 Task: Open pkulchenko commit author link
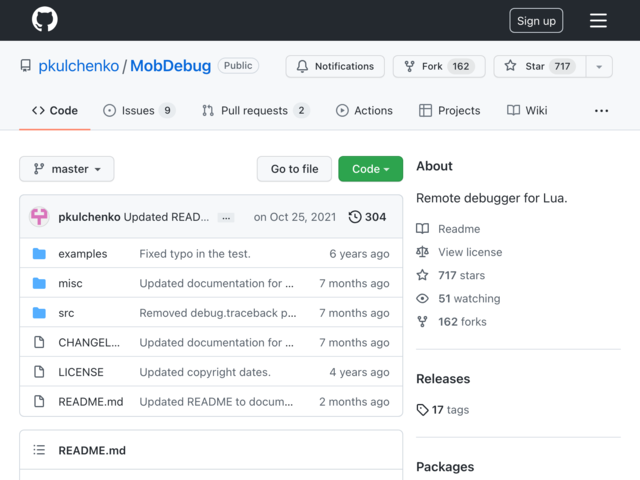coord(89,217)
